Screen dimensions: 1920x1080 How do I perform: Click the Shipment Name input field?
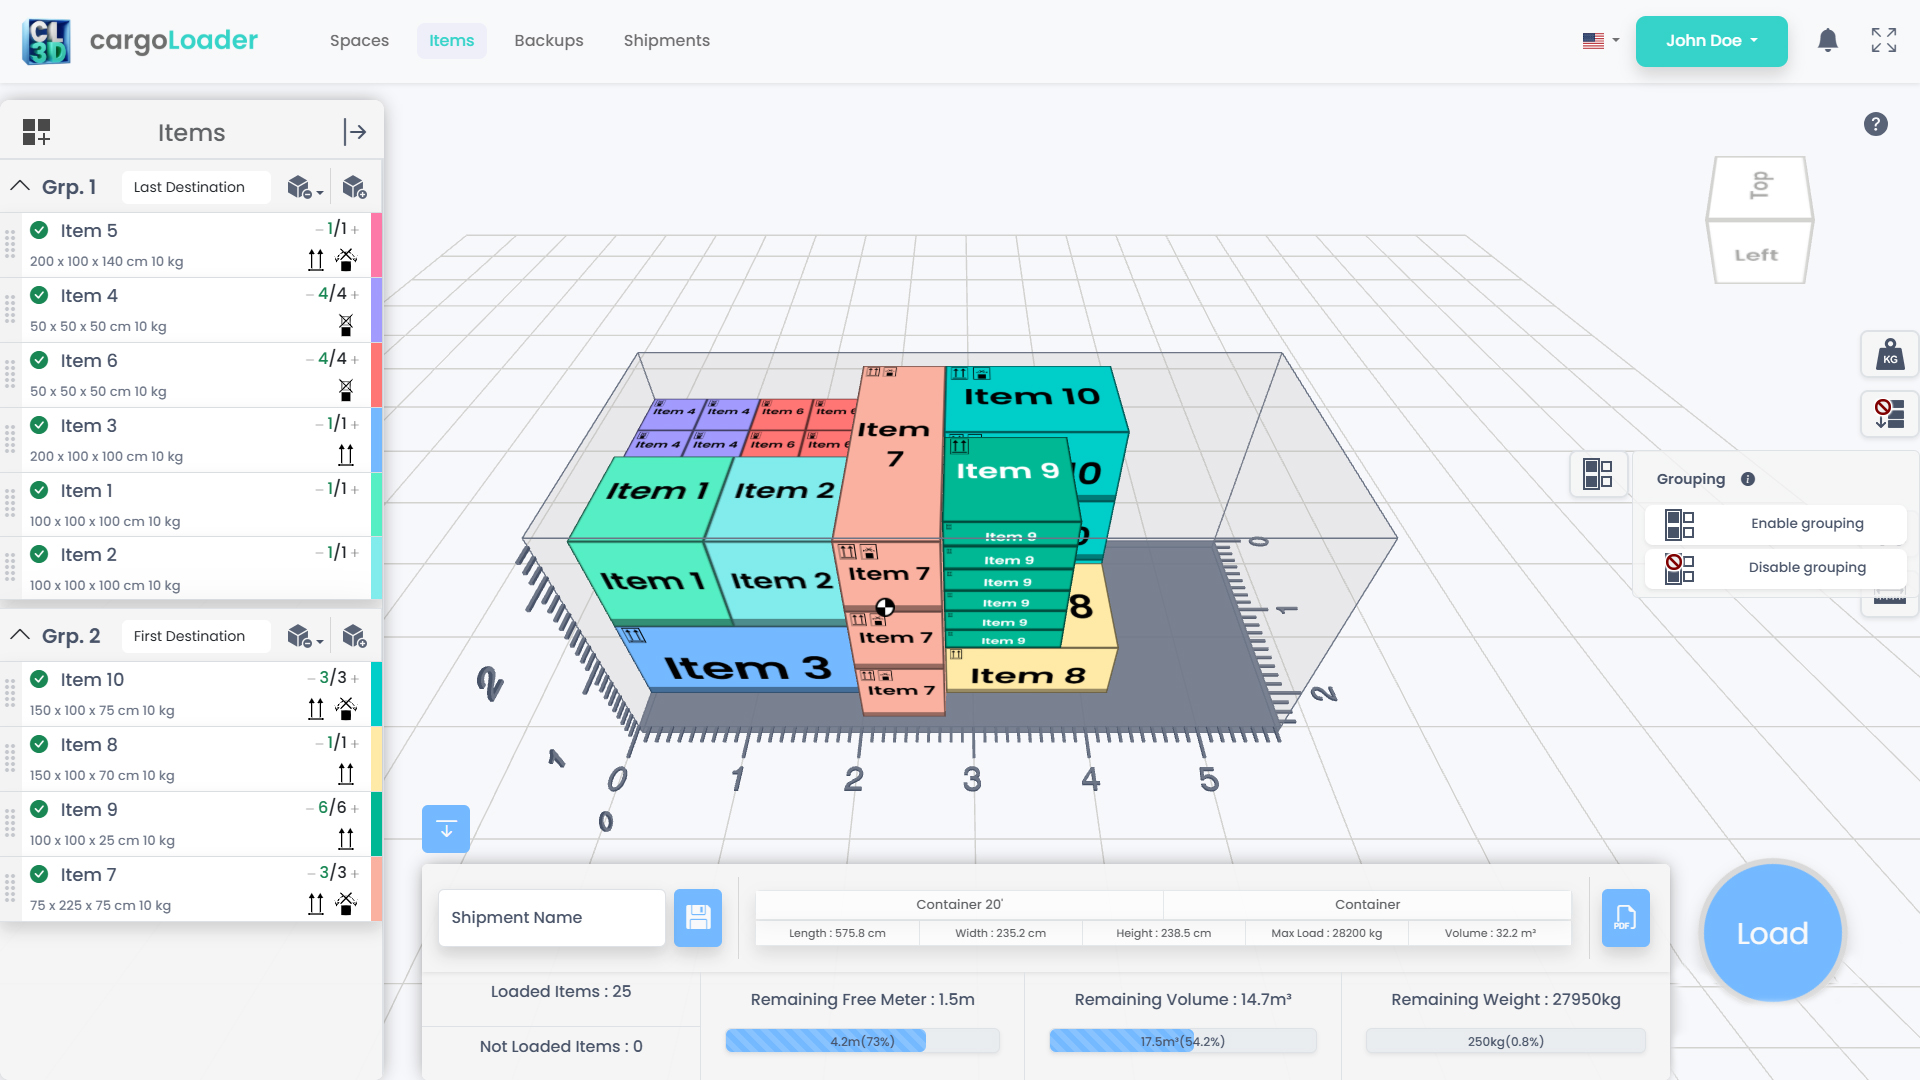[x=552, y=917]
